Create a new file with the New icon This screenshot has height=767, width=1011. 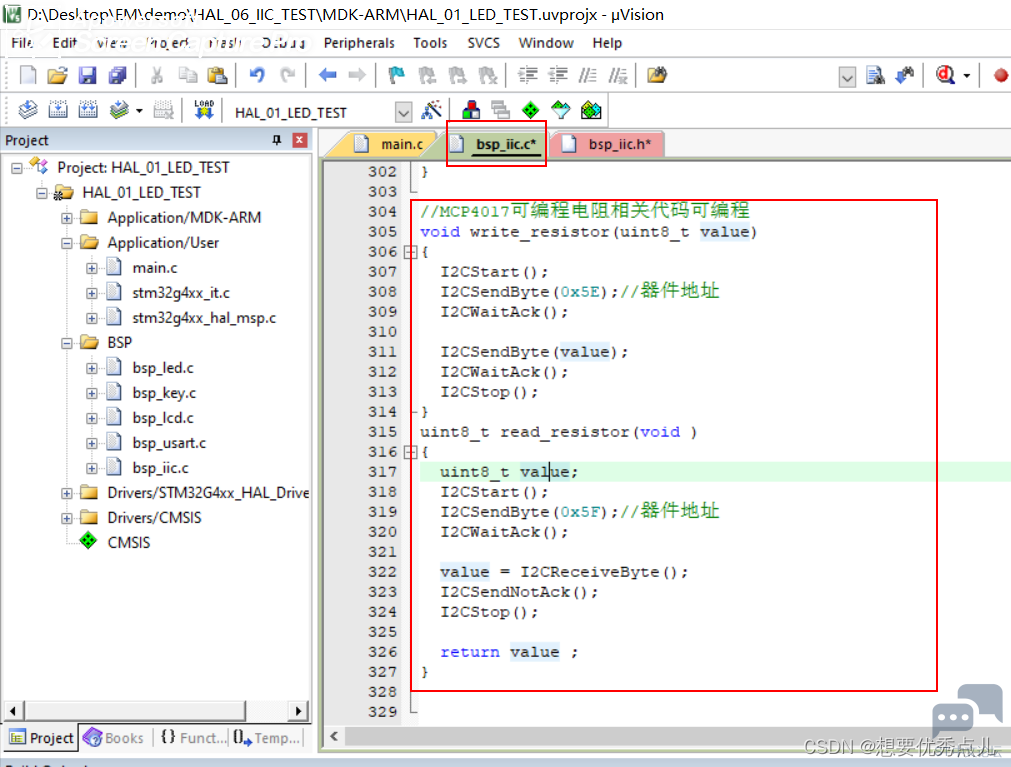pyautogui.click(x=27, y=75)
